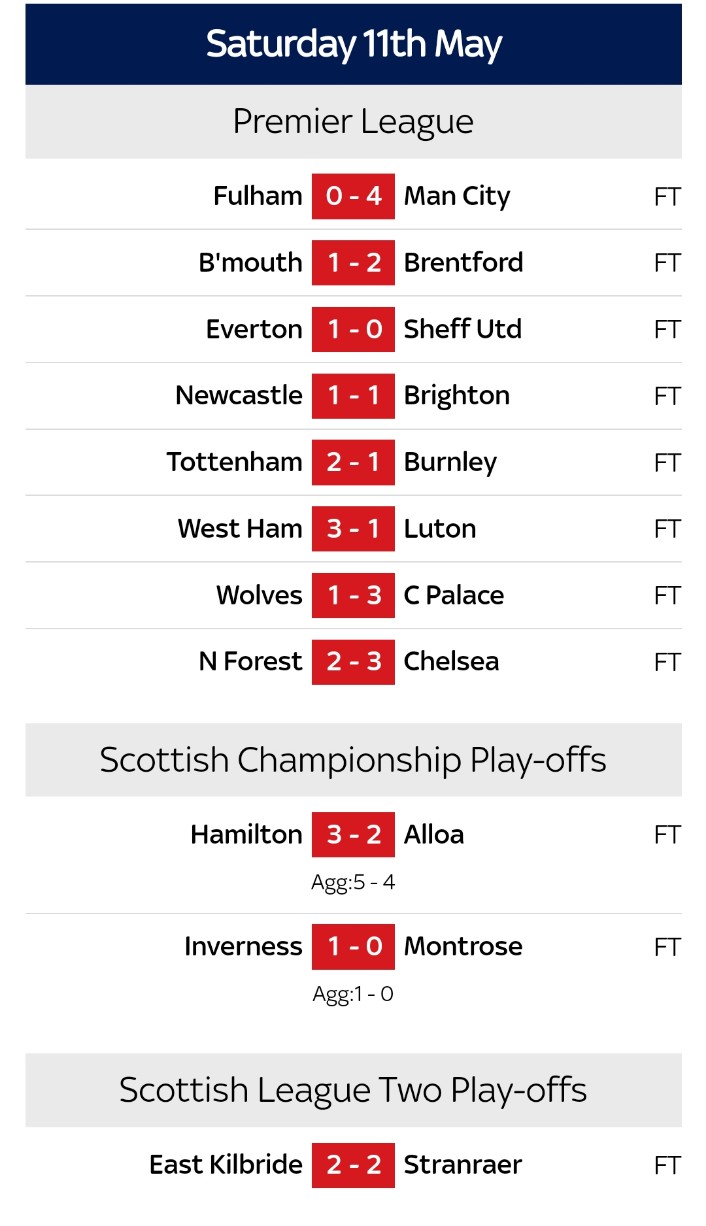This screenshot has width=706, height=1226.
Task: Click the Tottenham 2 - 1 score box
Action: point(353,462)
